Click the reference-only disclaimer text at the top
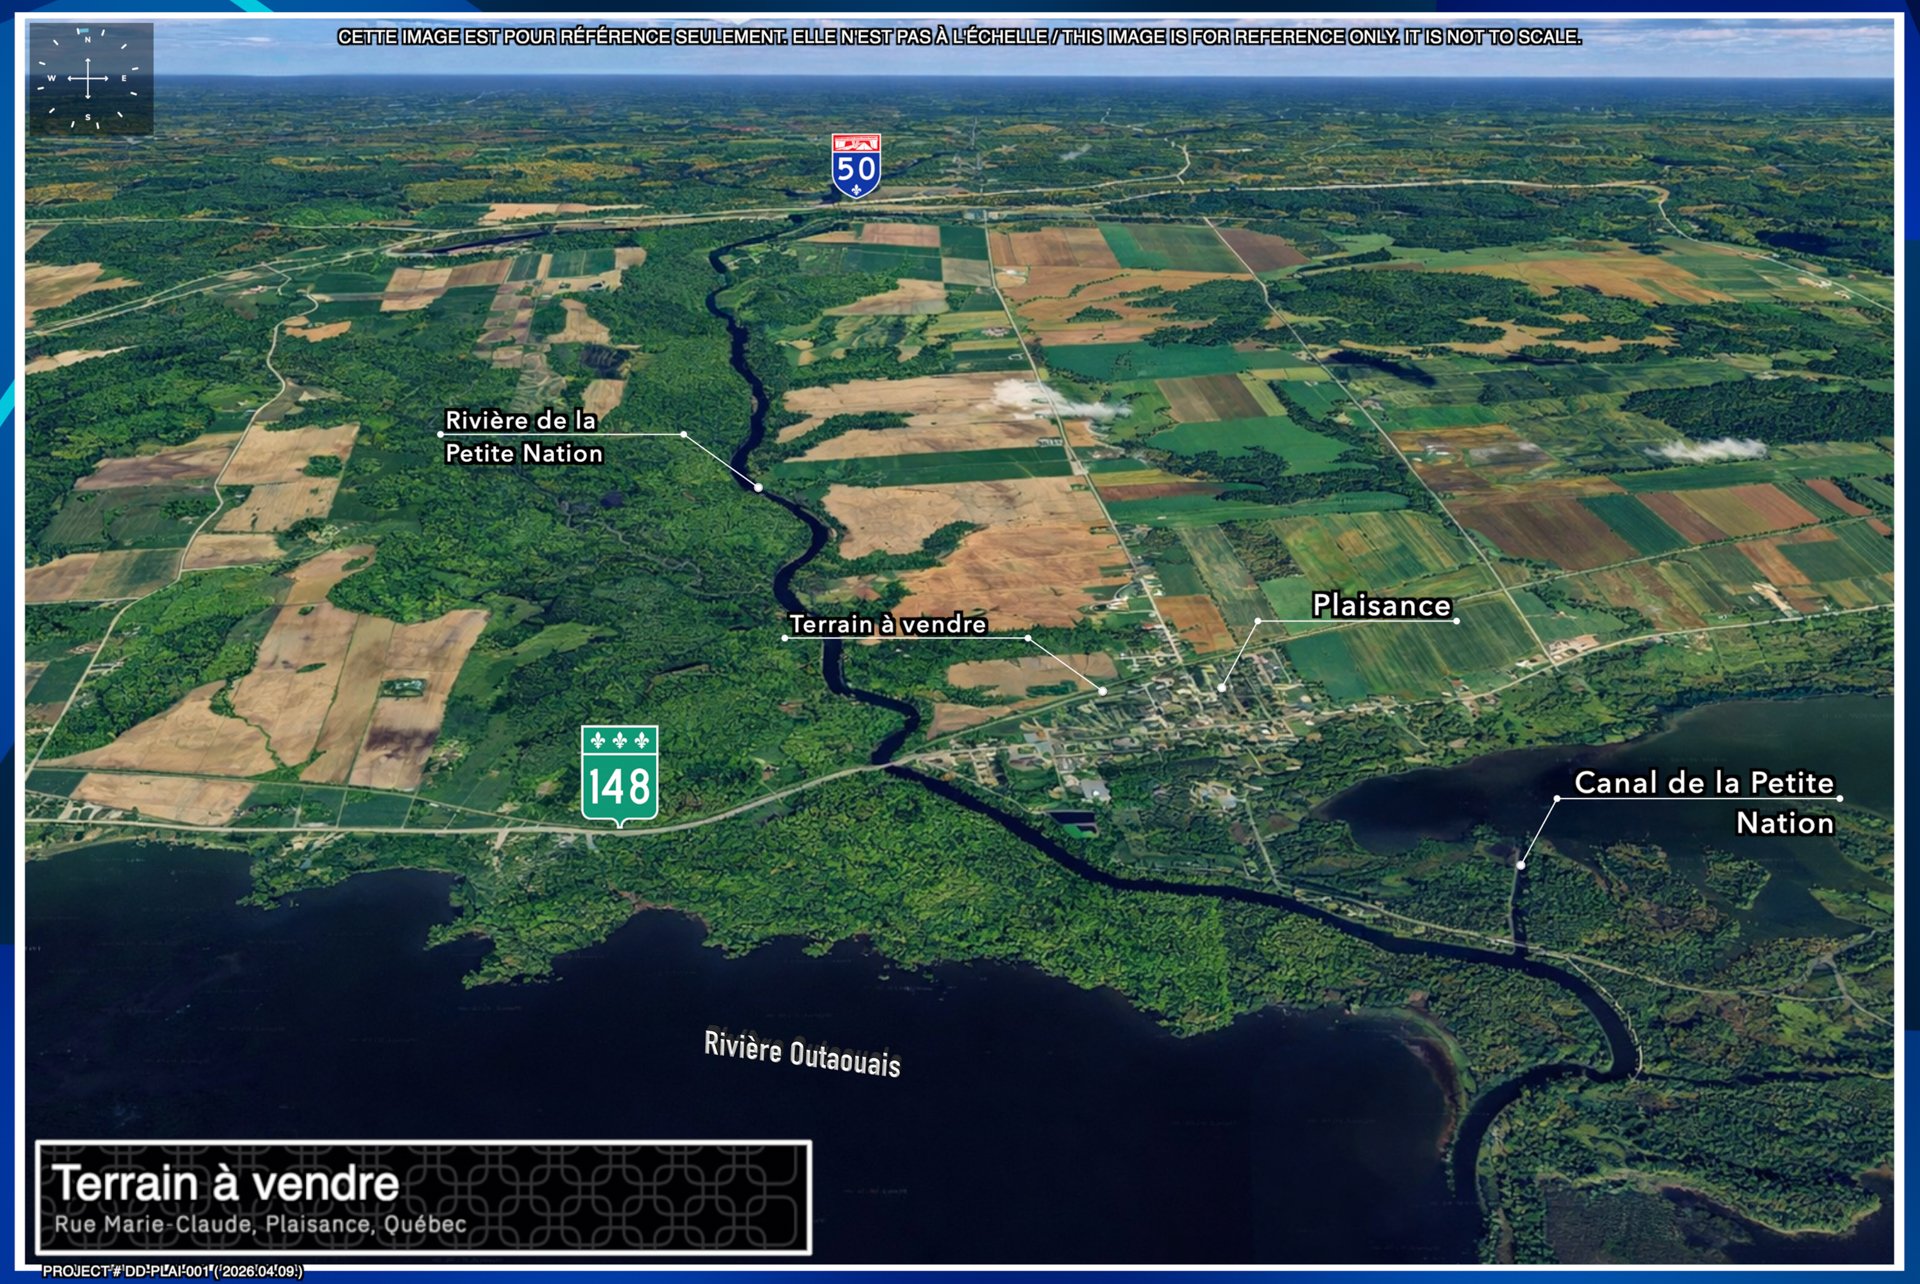This screenshot has height=1284, width=1920. 959,37
